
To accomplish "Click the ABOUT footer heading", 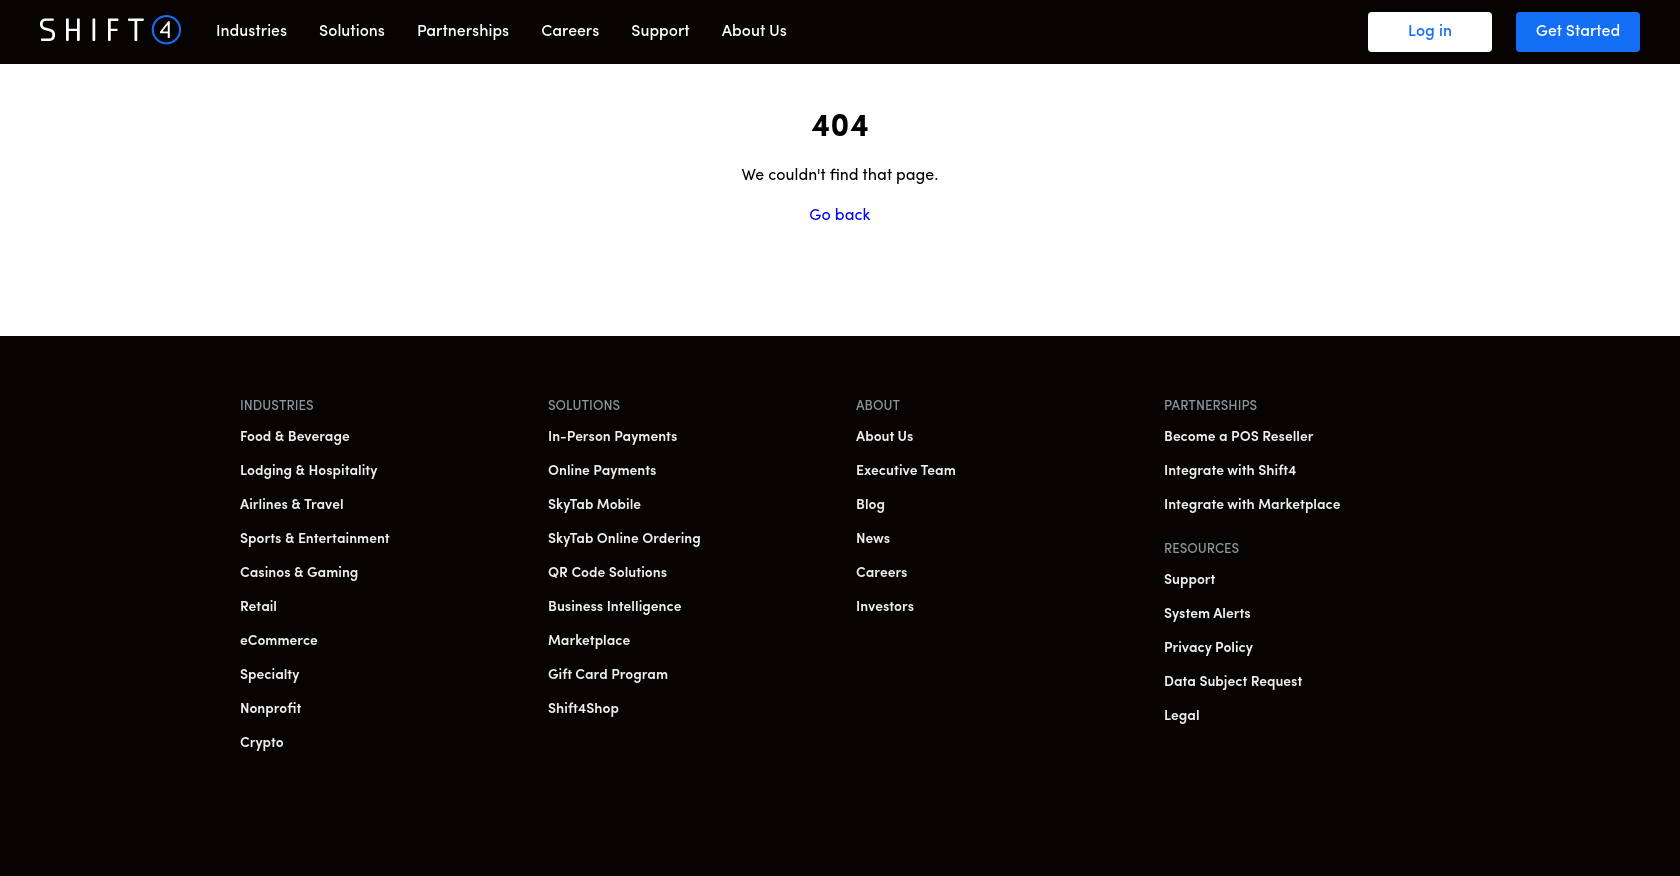I will point(878,405).
